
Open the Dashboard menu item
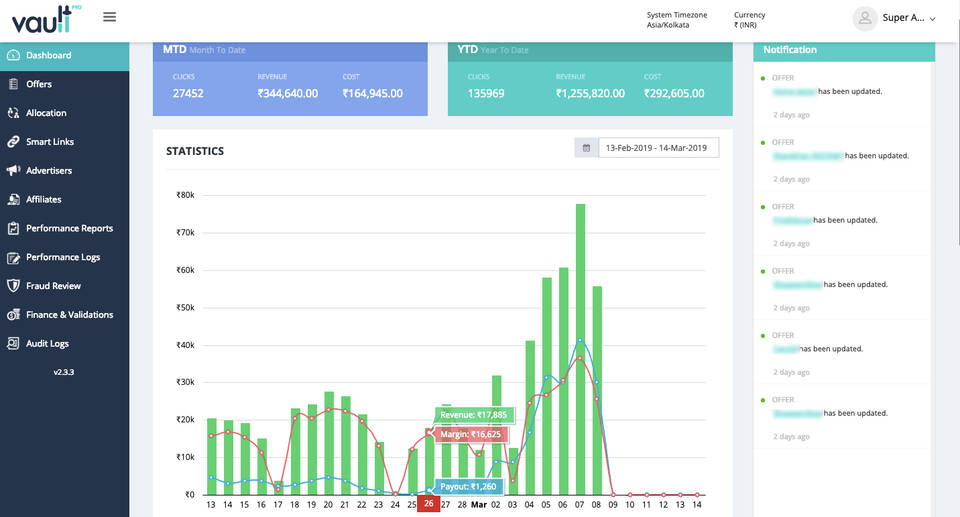coord(49,56)
